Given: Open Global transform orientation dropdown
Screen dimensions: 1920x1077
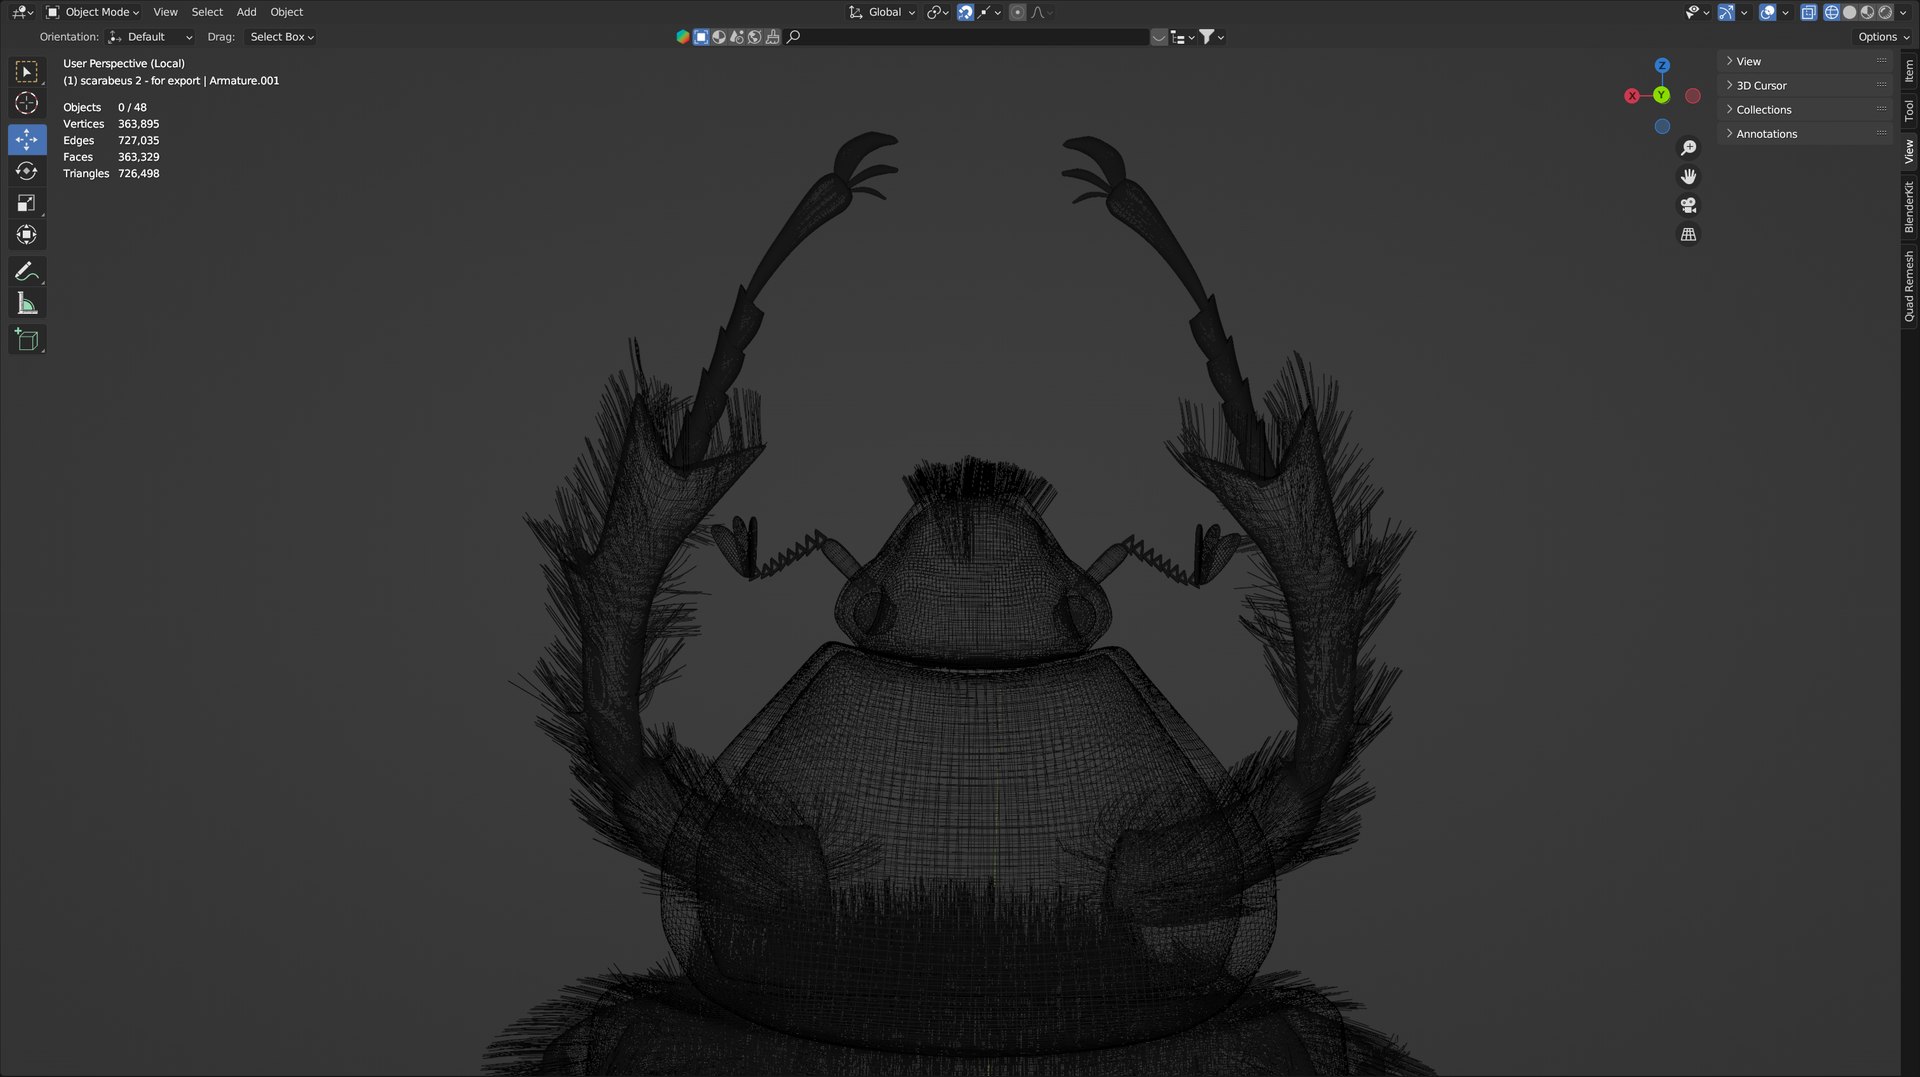Looking at the screenshot, I should [882, 12].
